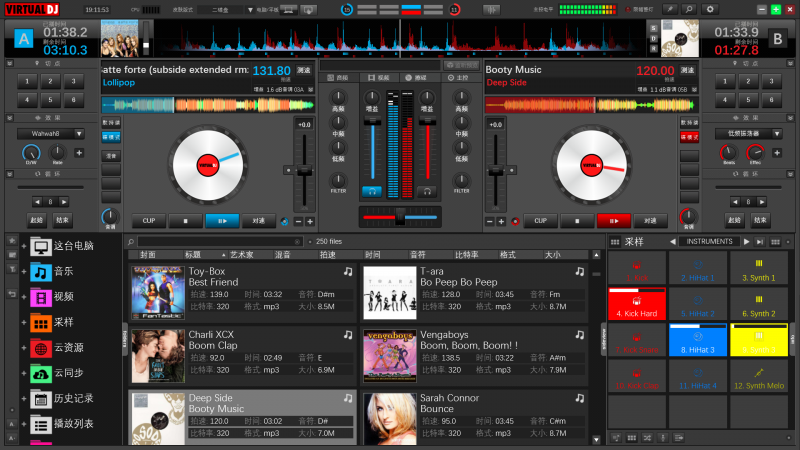The image size is (800, 450).
Task: Expand the 音乐 tree node
Action: click(23, 272)
